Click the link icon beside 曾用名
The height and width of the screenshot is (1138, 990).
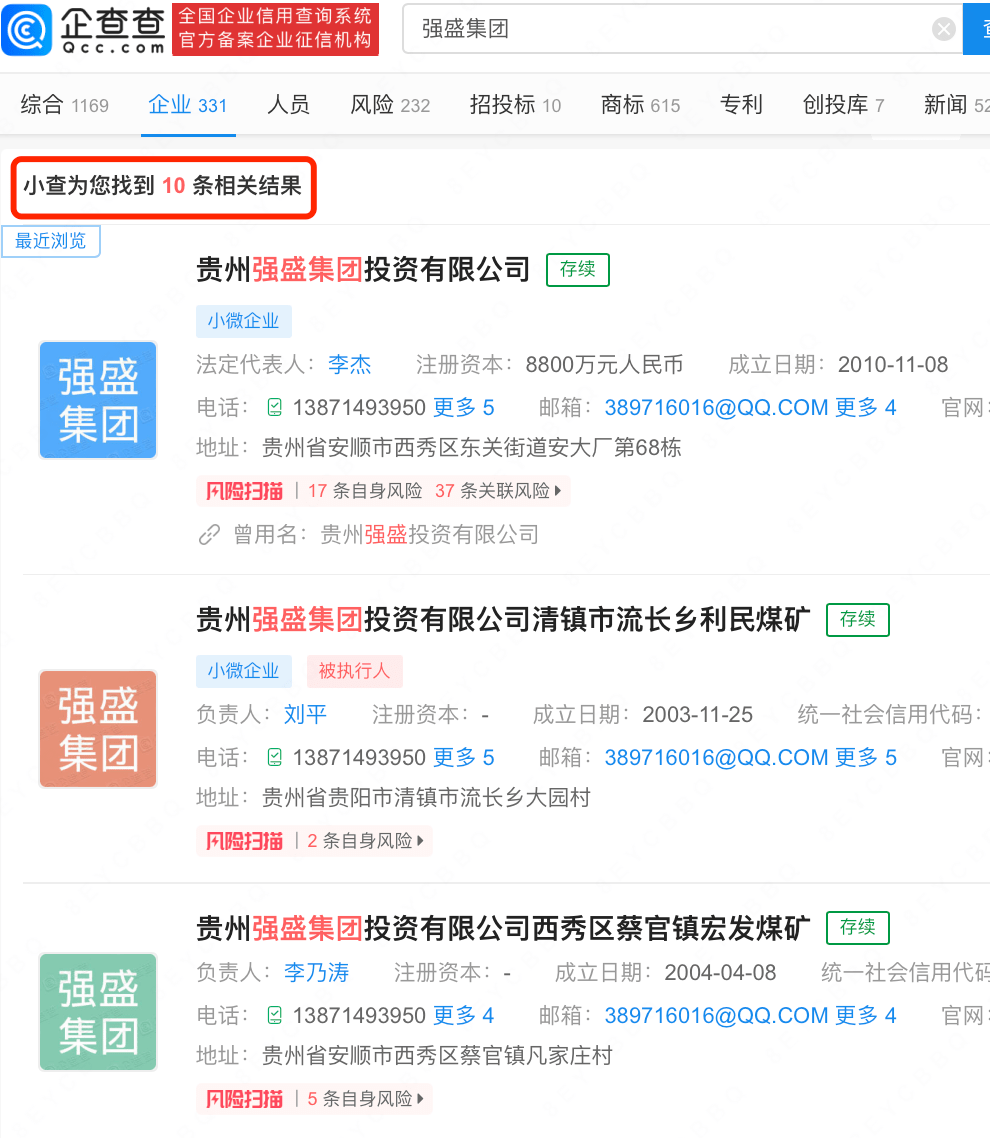[209, 535]
